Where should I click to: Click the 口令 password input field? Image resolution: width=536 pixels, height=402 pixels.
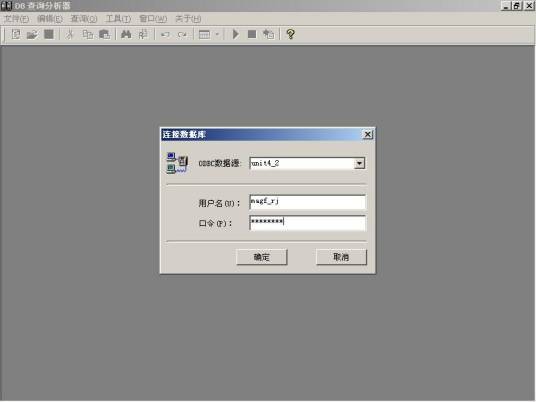click(308, 223)
